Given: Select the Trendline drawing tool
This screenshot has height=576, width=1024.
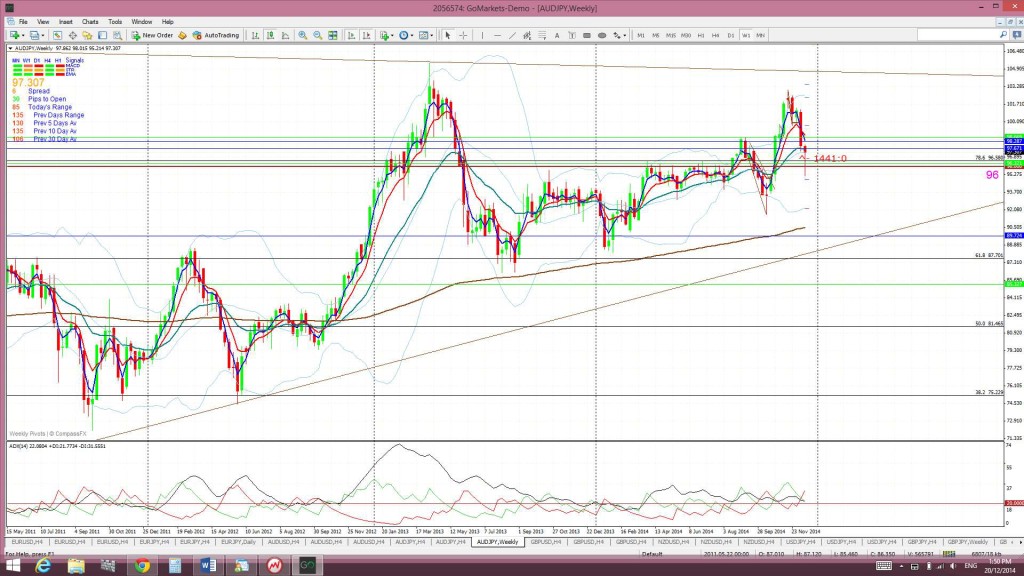Looking at the screenshot, I should [513, 35].
